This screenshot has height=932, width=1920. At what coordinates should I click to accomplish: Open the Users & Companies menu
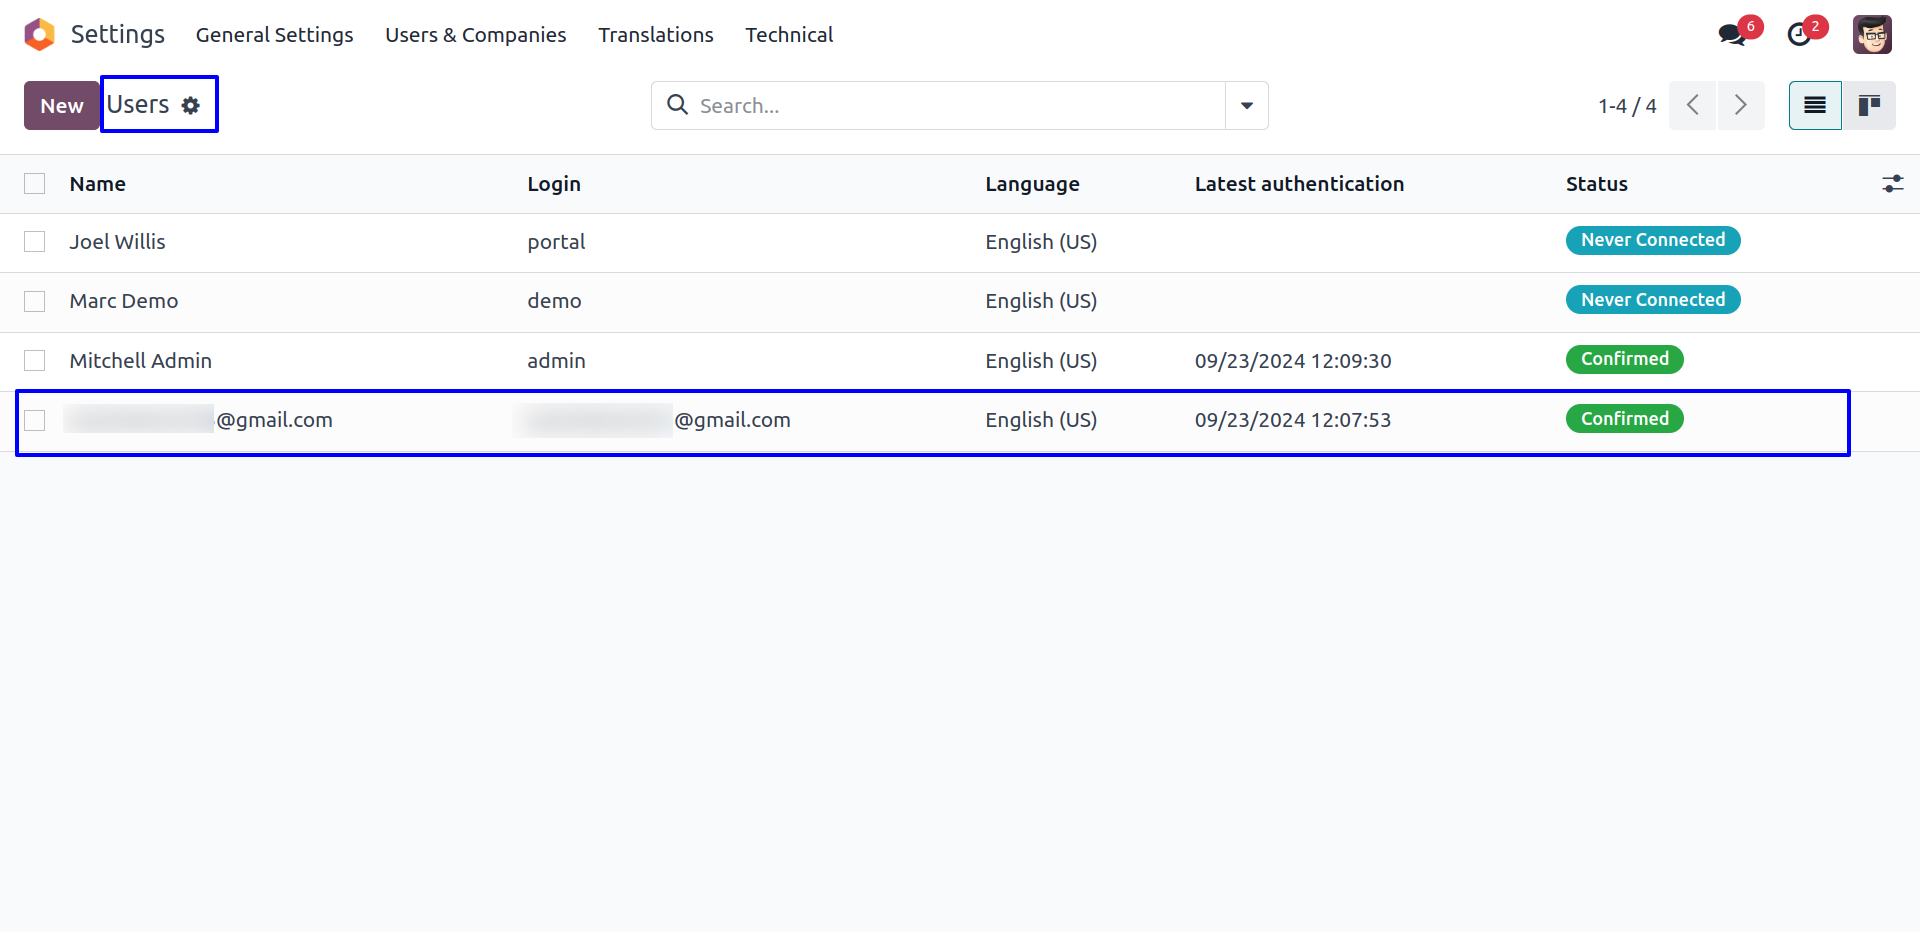point(475,35)
